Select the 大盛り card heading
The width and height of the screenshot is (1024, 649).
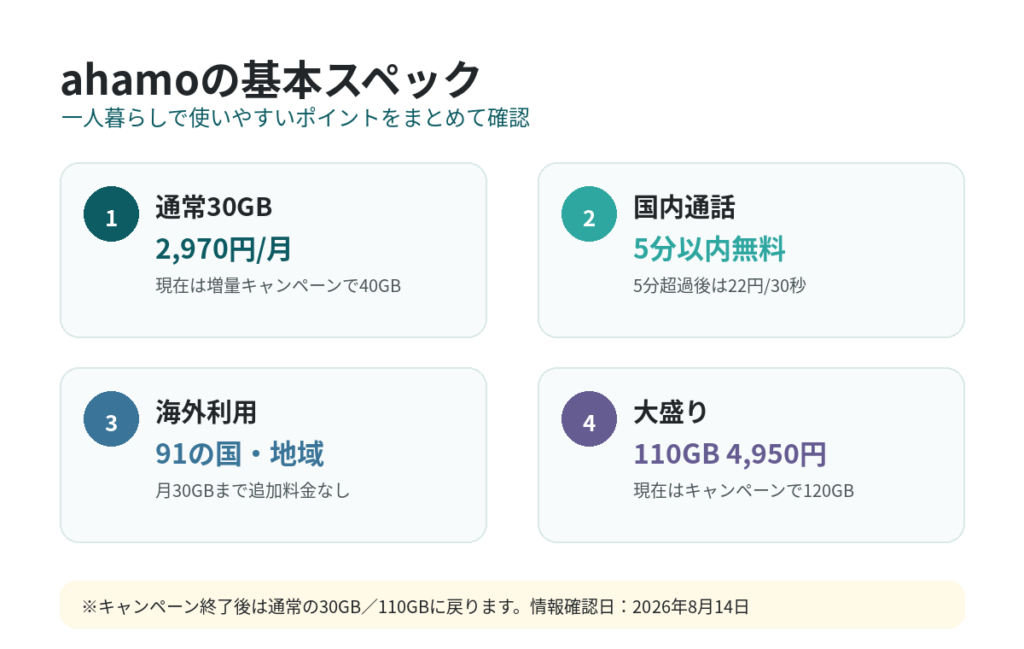click(671, 412)
